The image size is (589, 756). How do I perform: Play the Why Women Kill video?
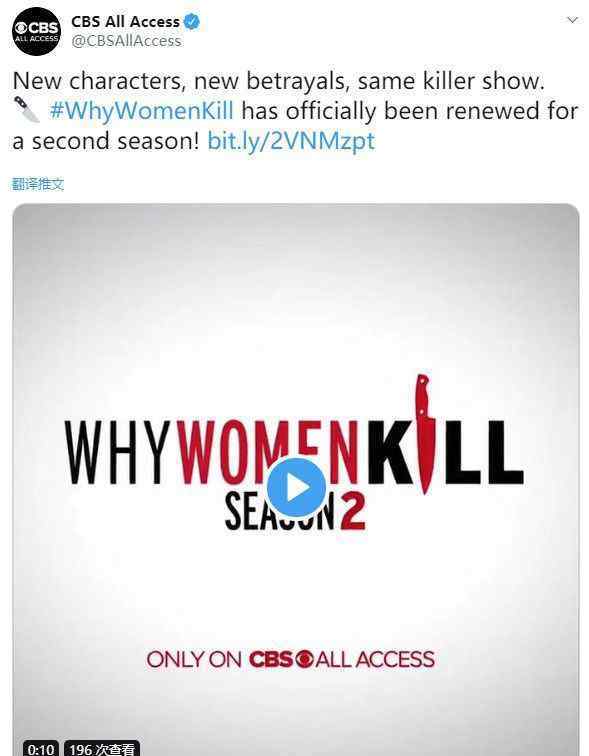pos(296,487)
